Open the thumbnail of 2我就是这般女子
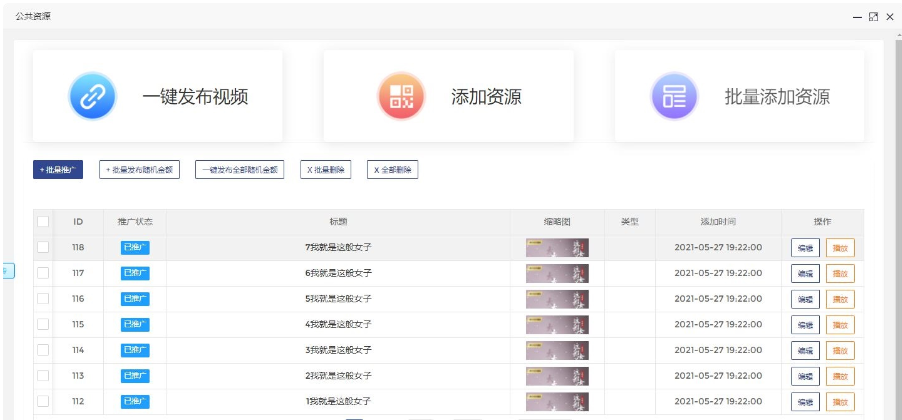Screen dimensions: 902x420 pos(557,376)
